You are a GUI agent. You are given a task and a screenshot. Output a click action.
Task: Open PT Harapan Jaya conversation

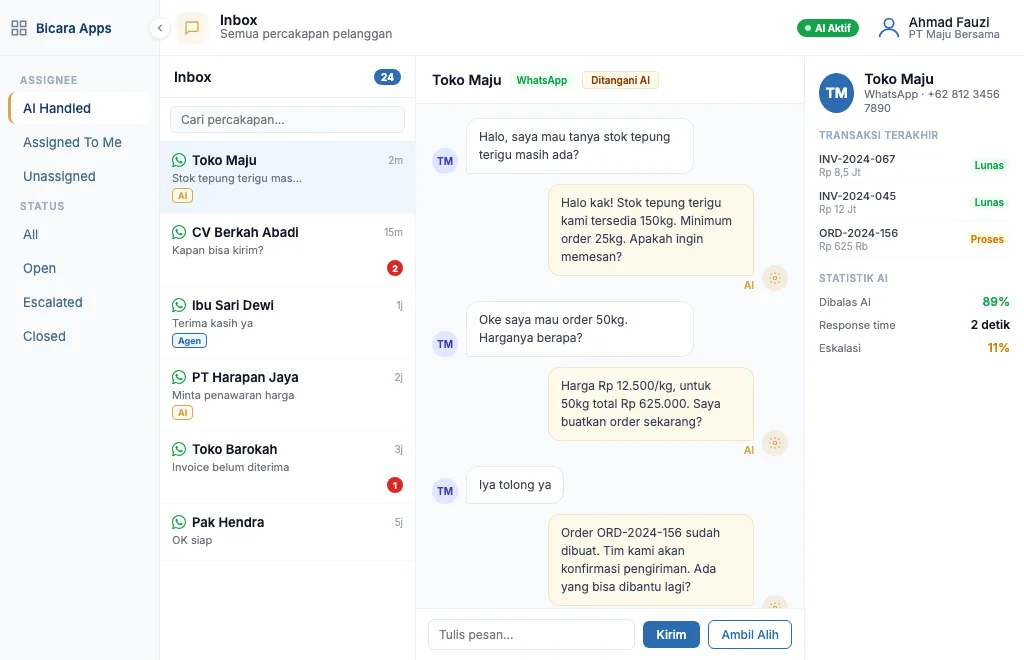pos(287,394)
